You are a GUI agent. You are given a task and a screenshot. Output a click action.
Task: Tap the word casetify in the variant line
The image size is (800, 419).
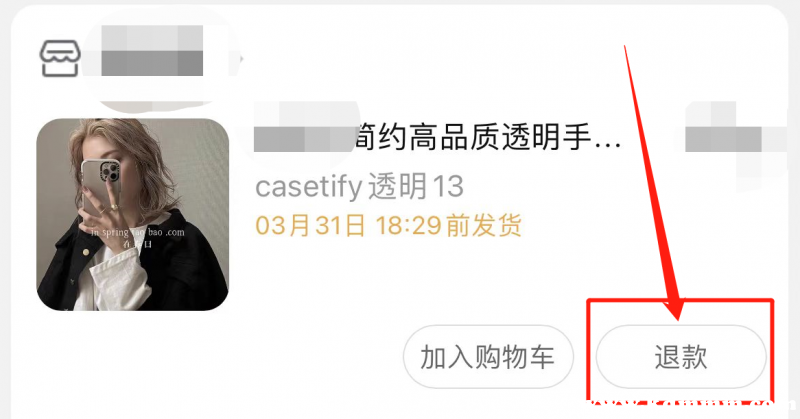tap(309, 187)
